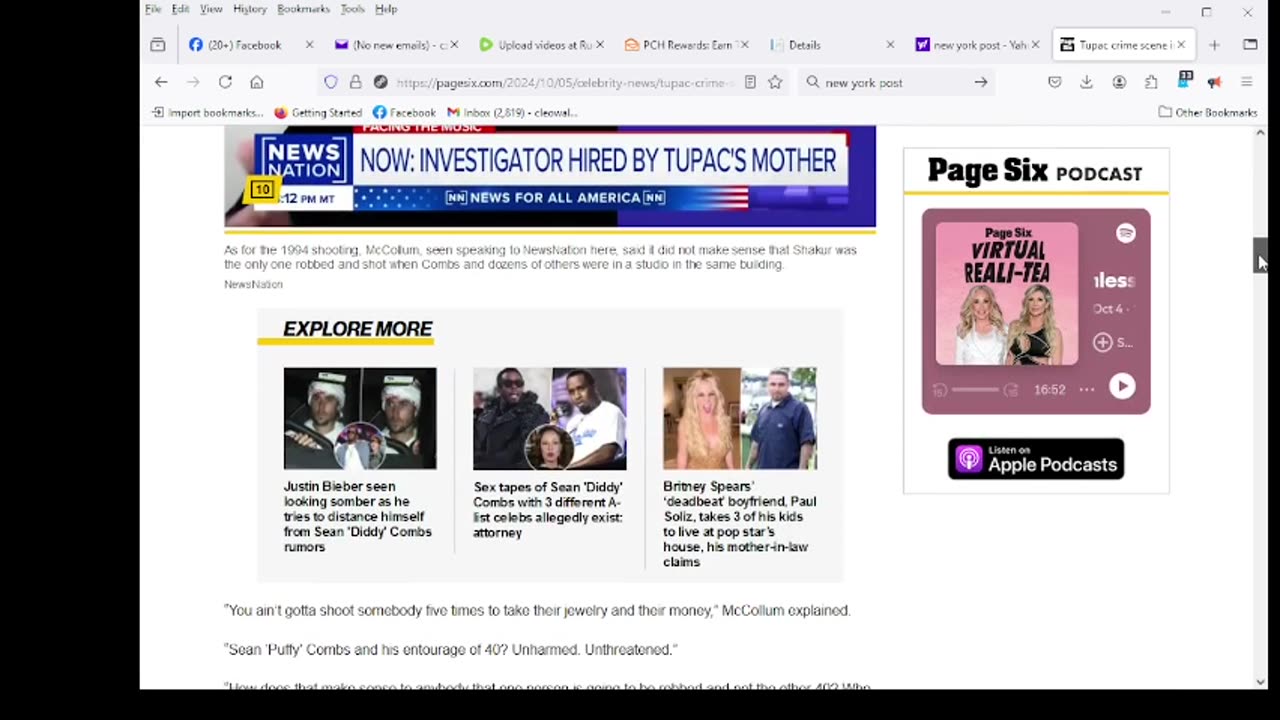Open the Edit menu

[180, 9]
